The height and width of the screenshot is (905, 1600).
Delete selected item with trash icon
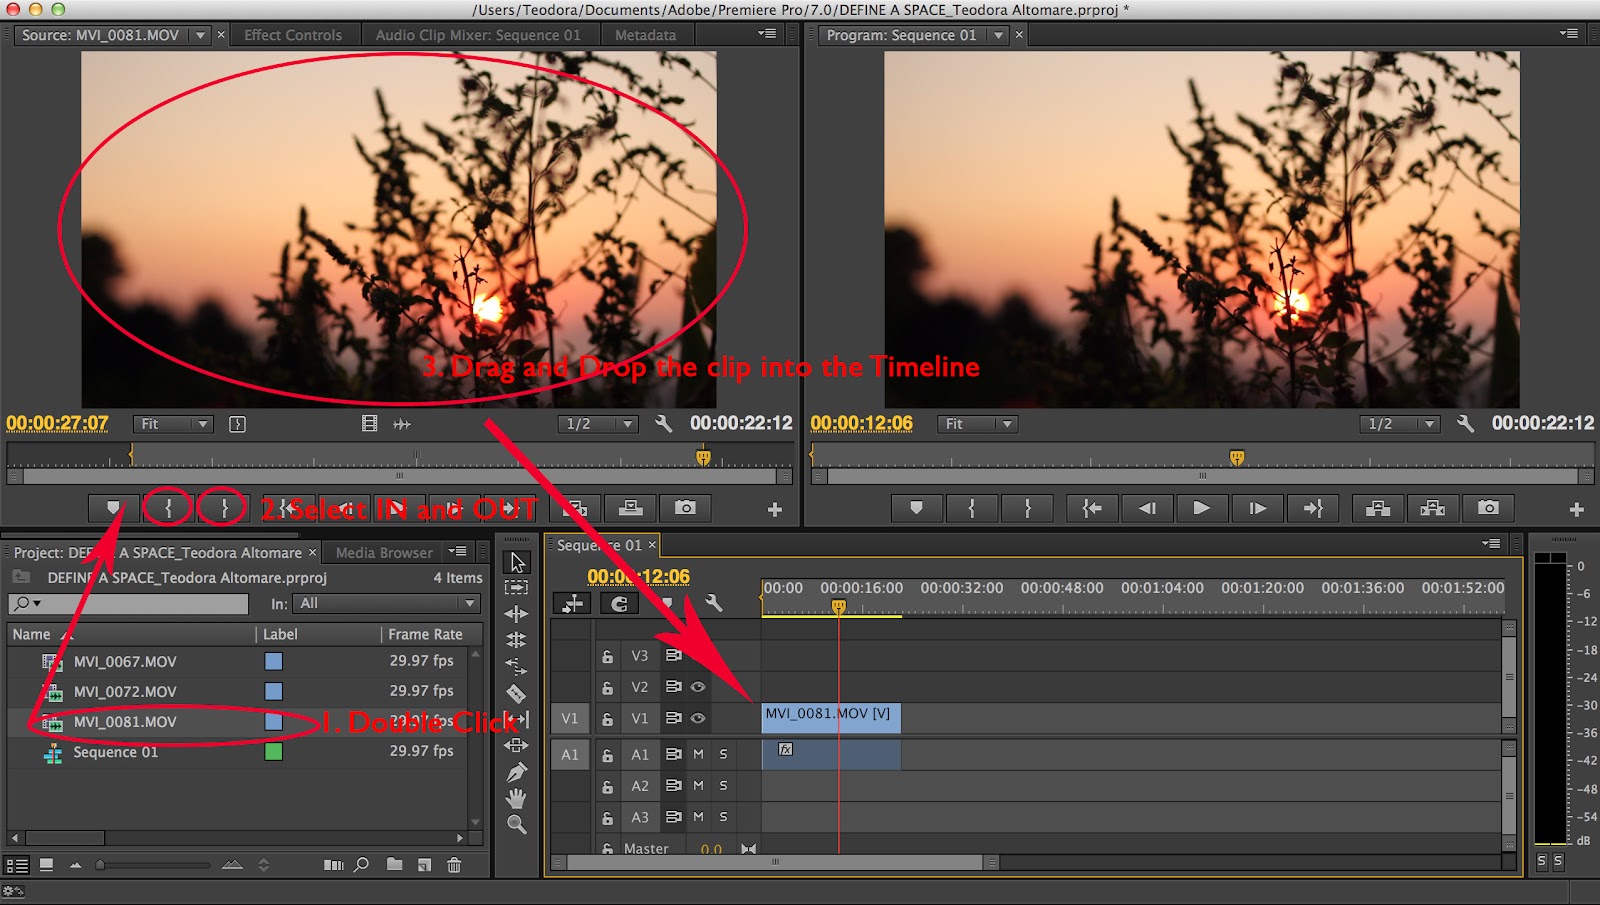(x=454, y=864)
